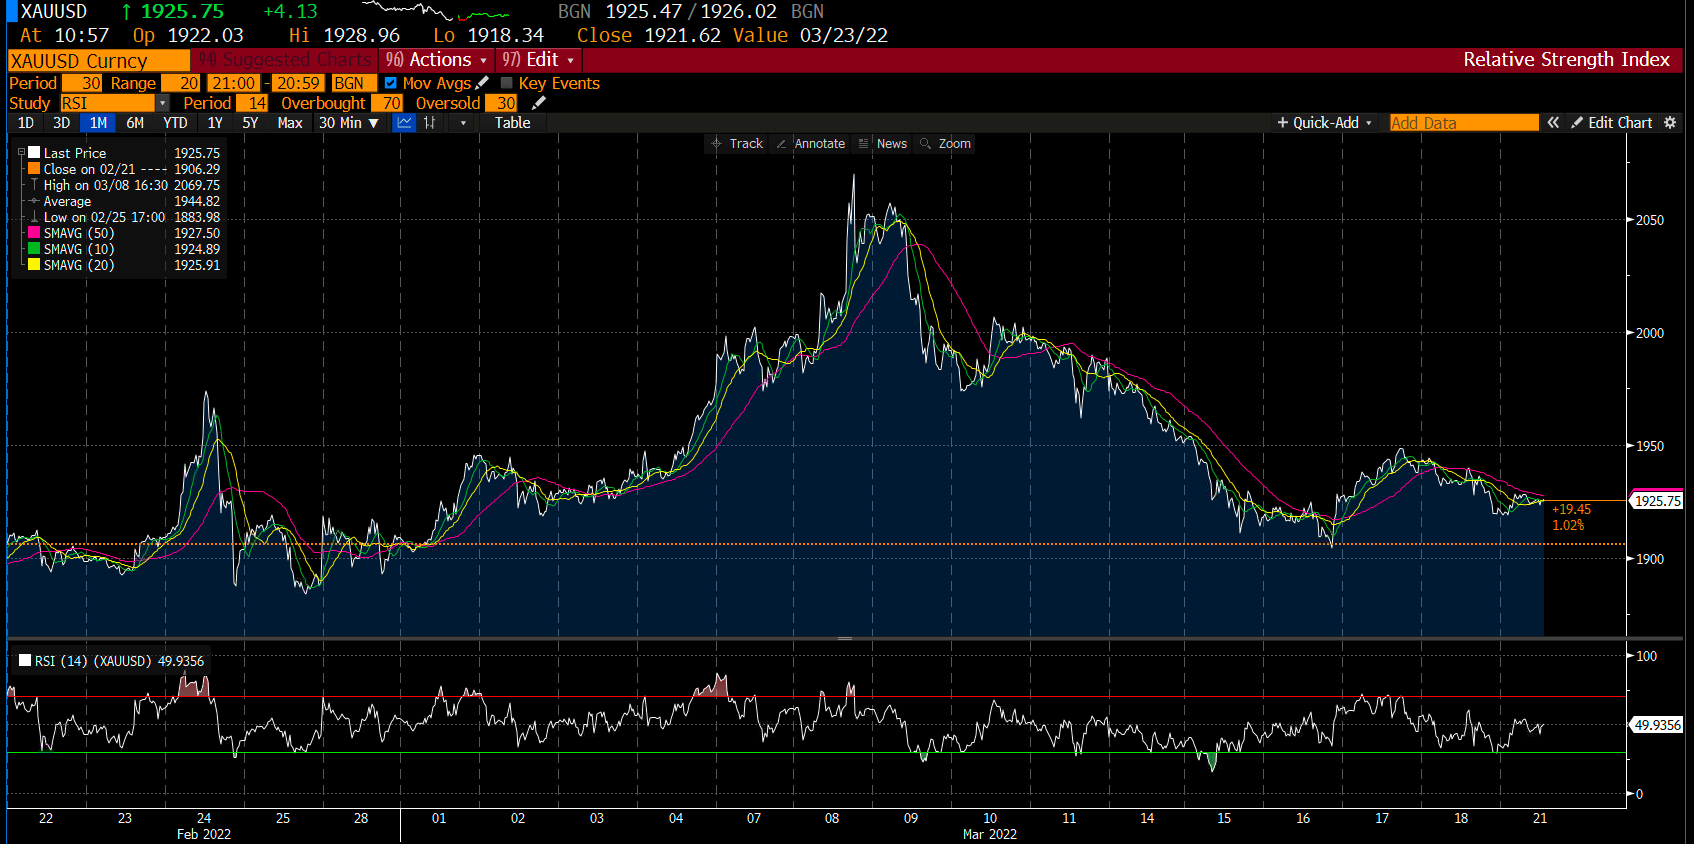Expand the 30 Min interval dropdown

pos(349,123)
